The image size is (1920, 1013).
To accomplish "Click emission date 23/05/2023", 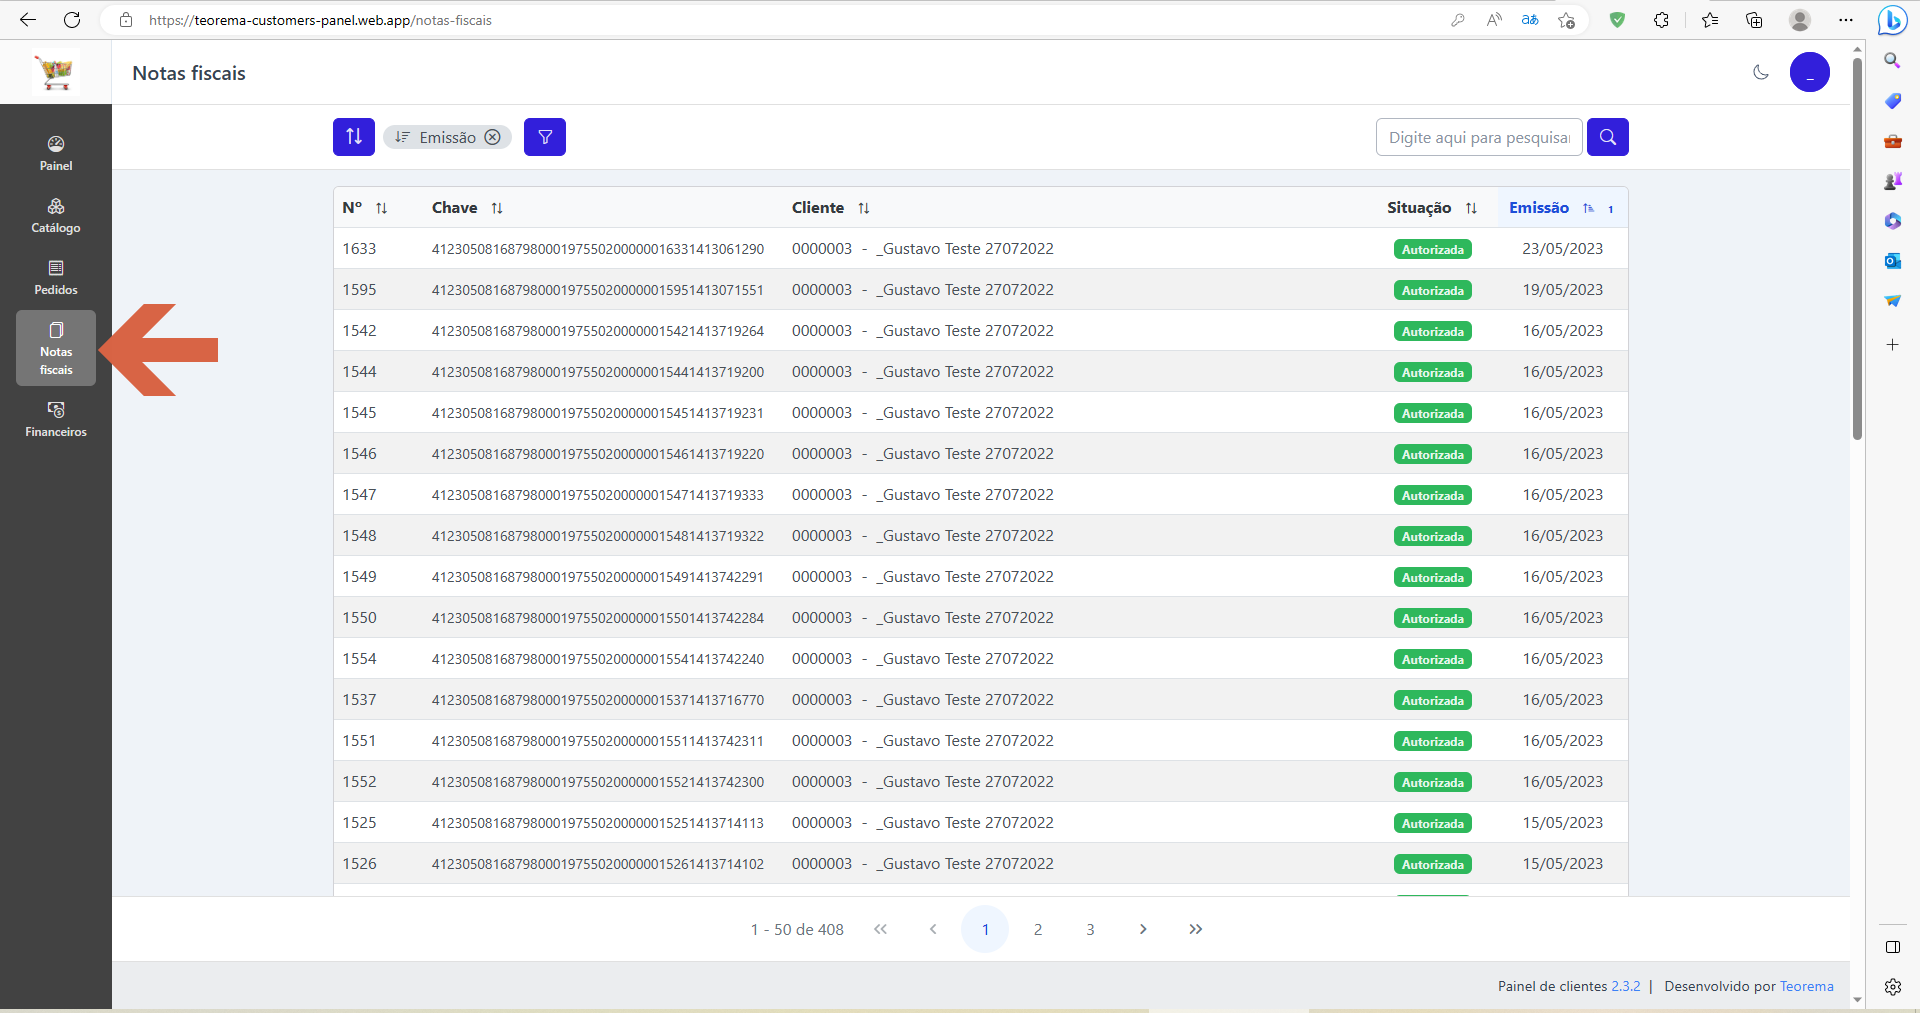I will (1562, 249).
